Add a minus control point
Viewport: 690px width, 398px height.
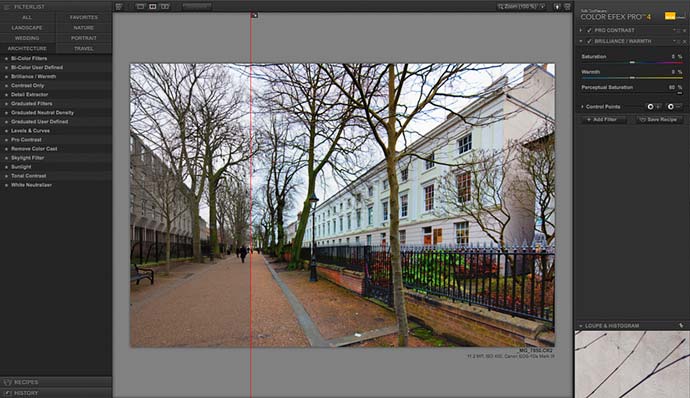(x=674, y=107)
